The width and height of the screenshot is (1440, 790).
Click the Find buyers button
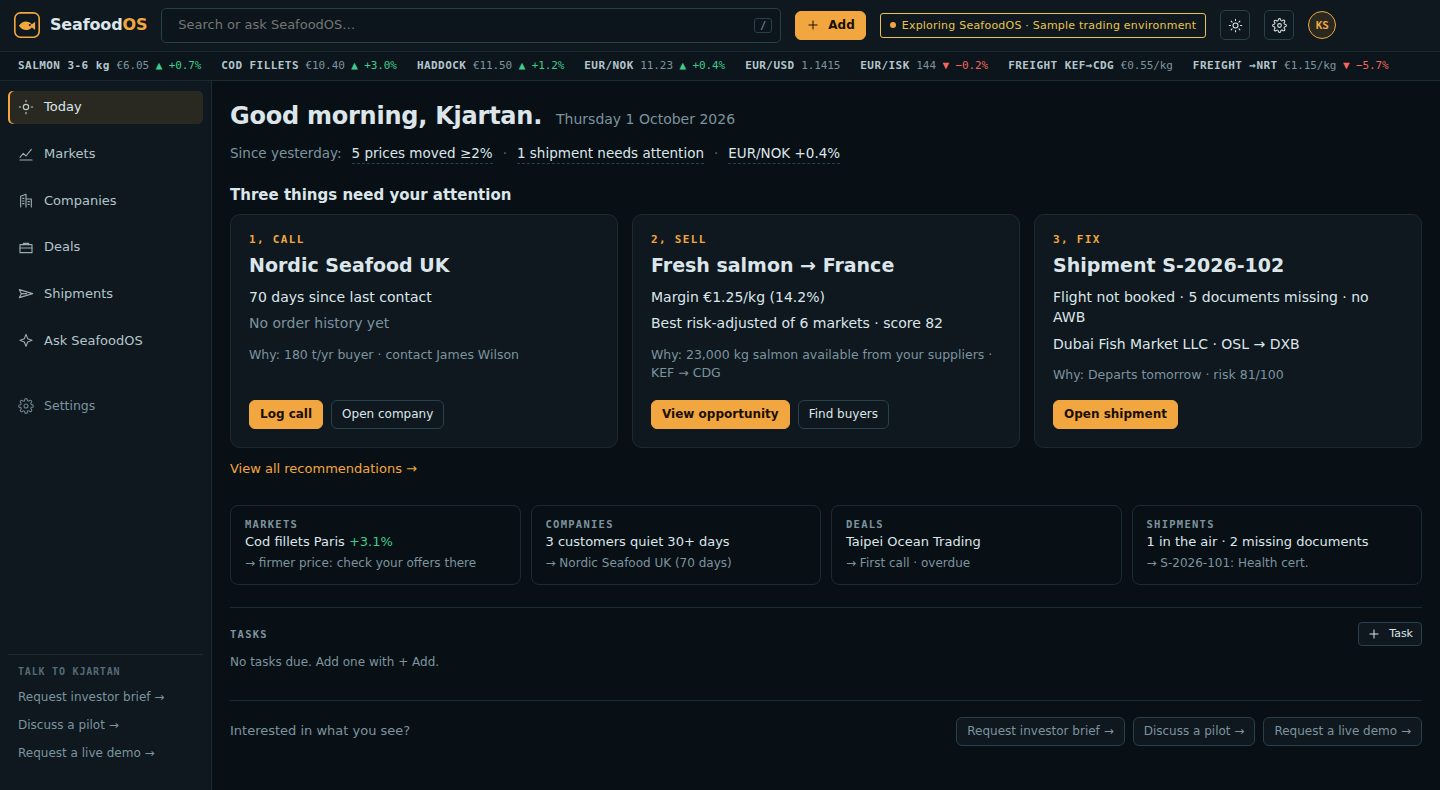click(843, 414)
